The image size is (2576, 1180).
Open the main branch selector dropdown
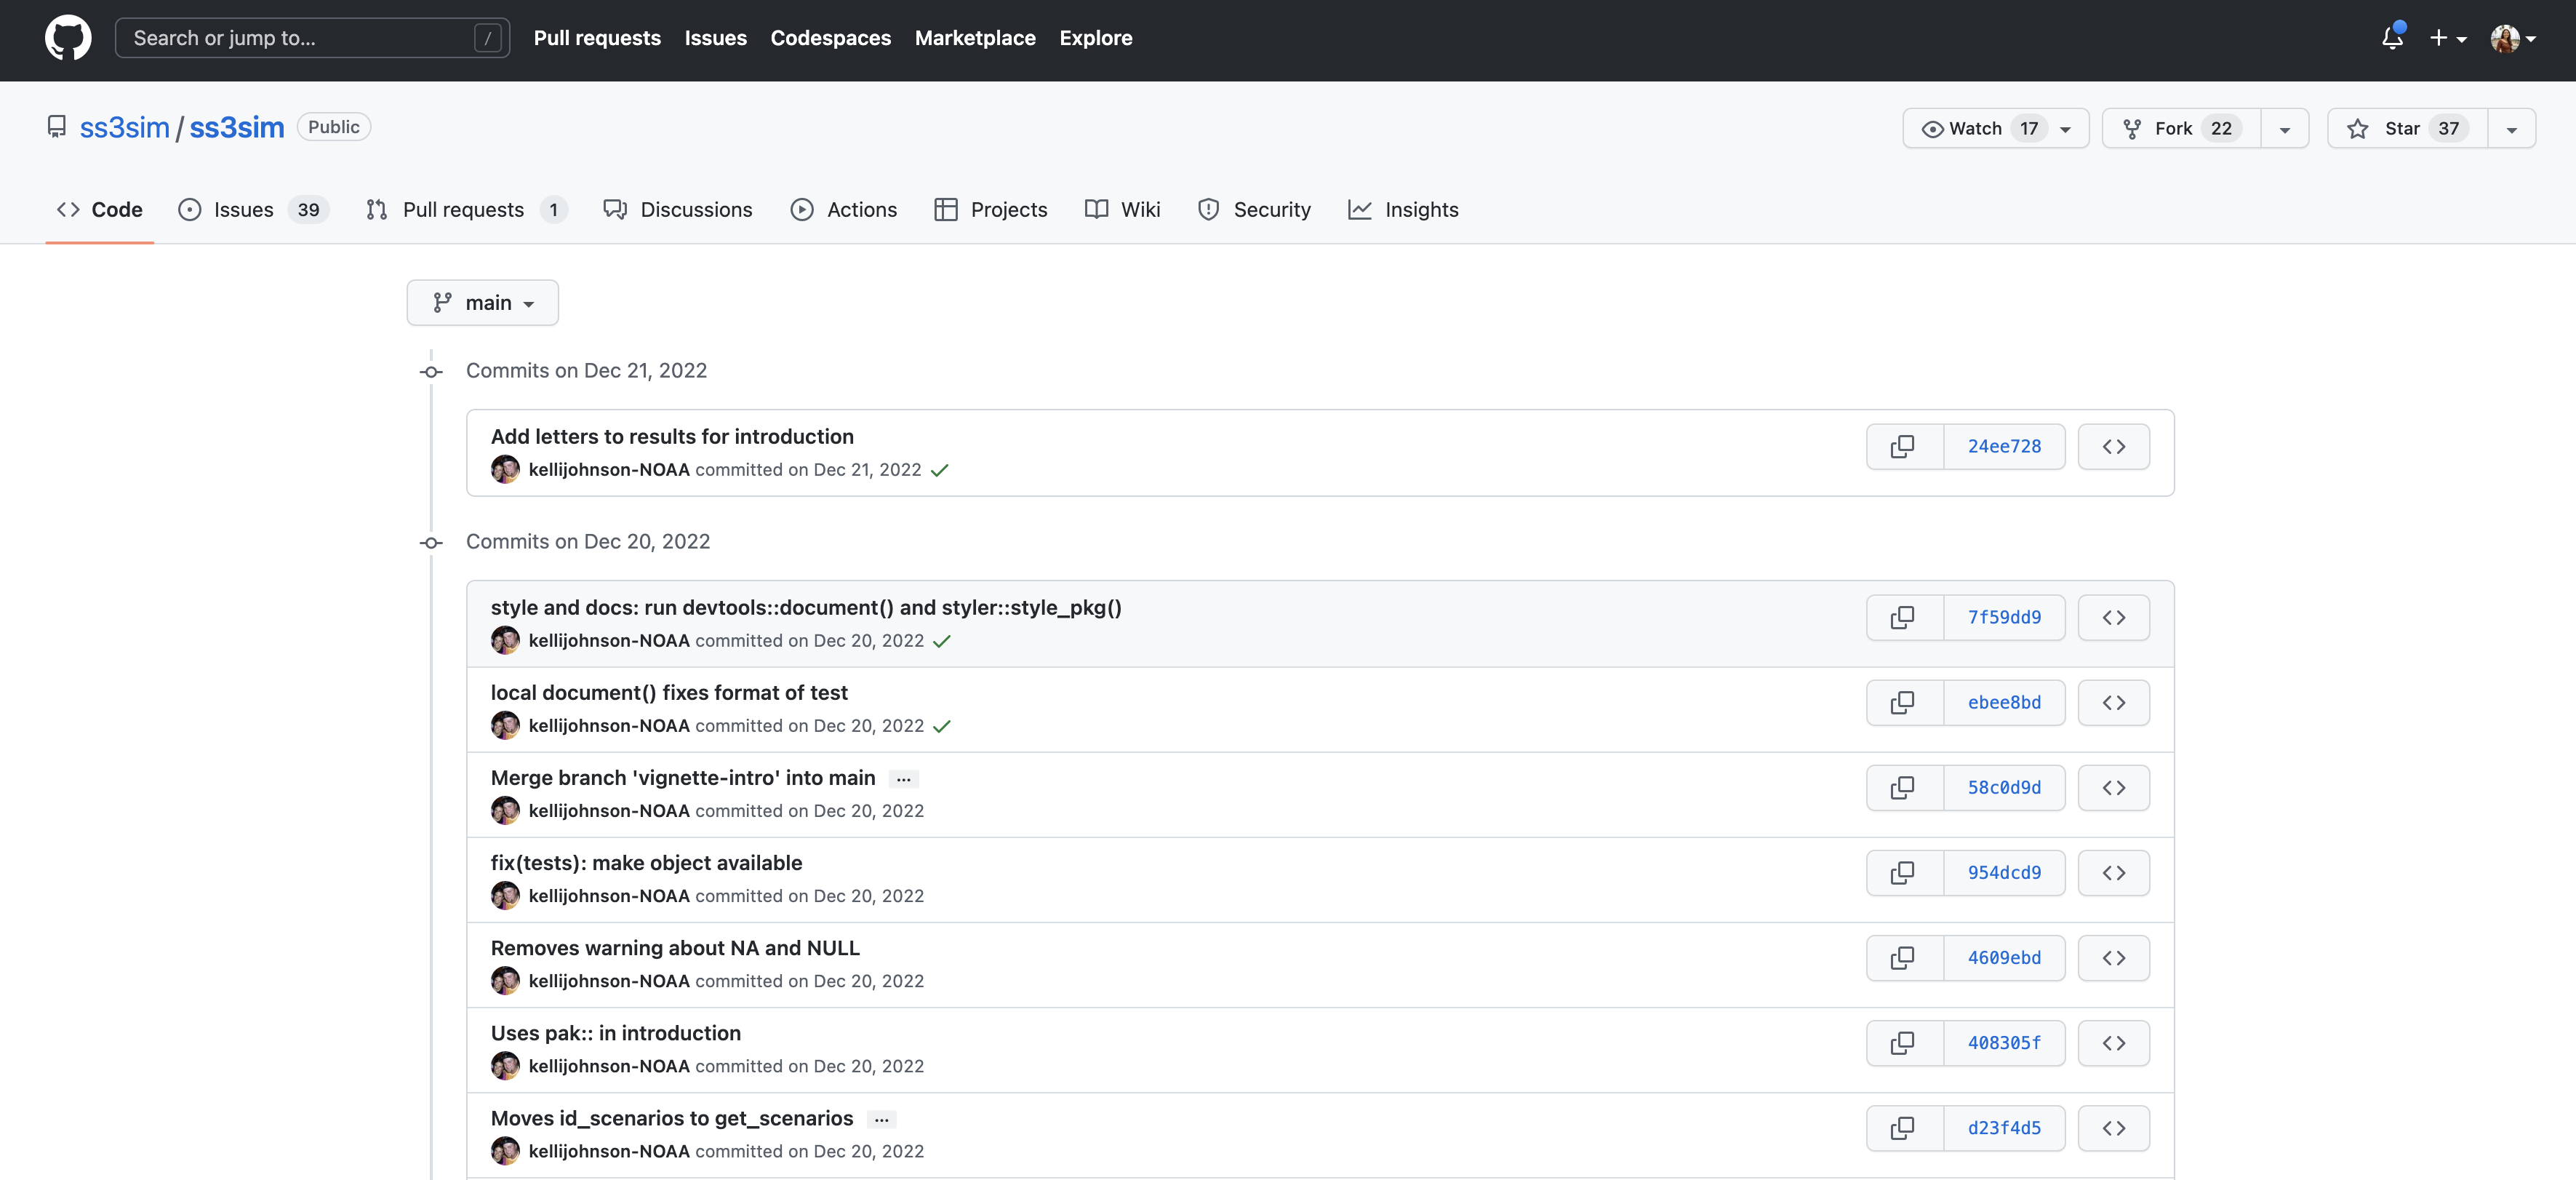pyautogui.click(x=482, y=303)
